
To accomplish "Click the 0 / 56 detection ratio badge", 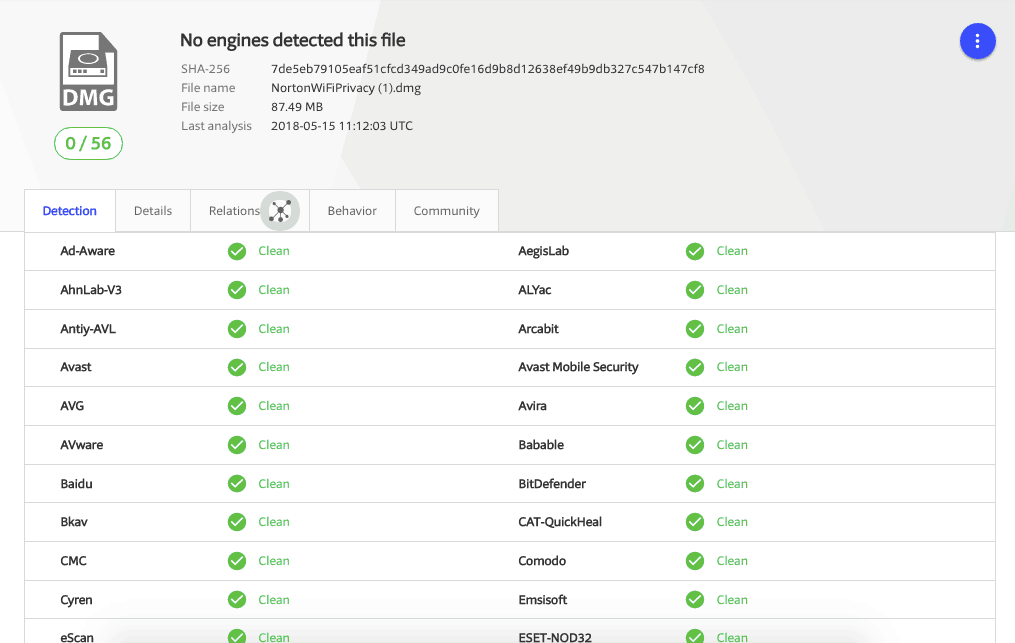I will (89, 143).
